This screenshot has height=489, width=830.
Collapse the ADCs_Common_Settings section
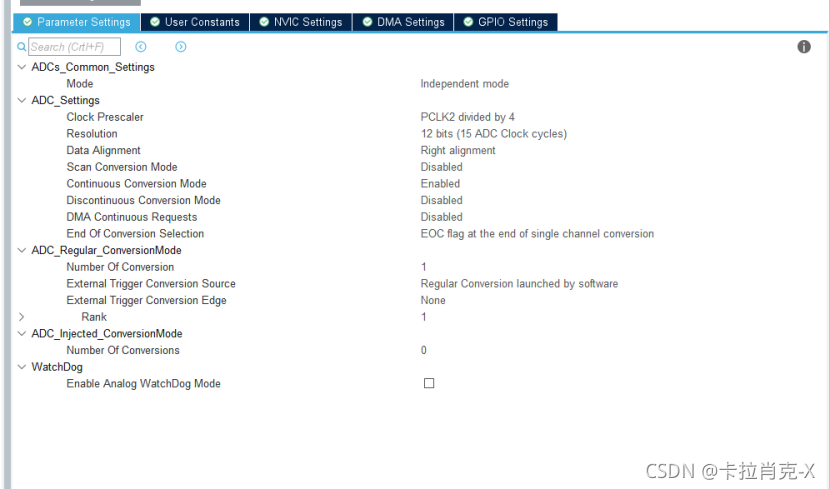tap(22, 67)
